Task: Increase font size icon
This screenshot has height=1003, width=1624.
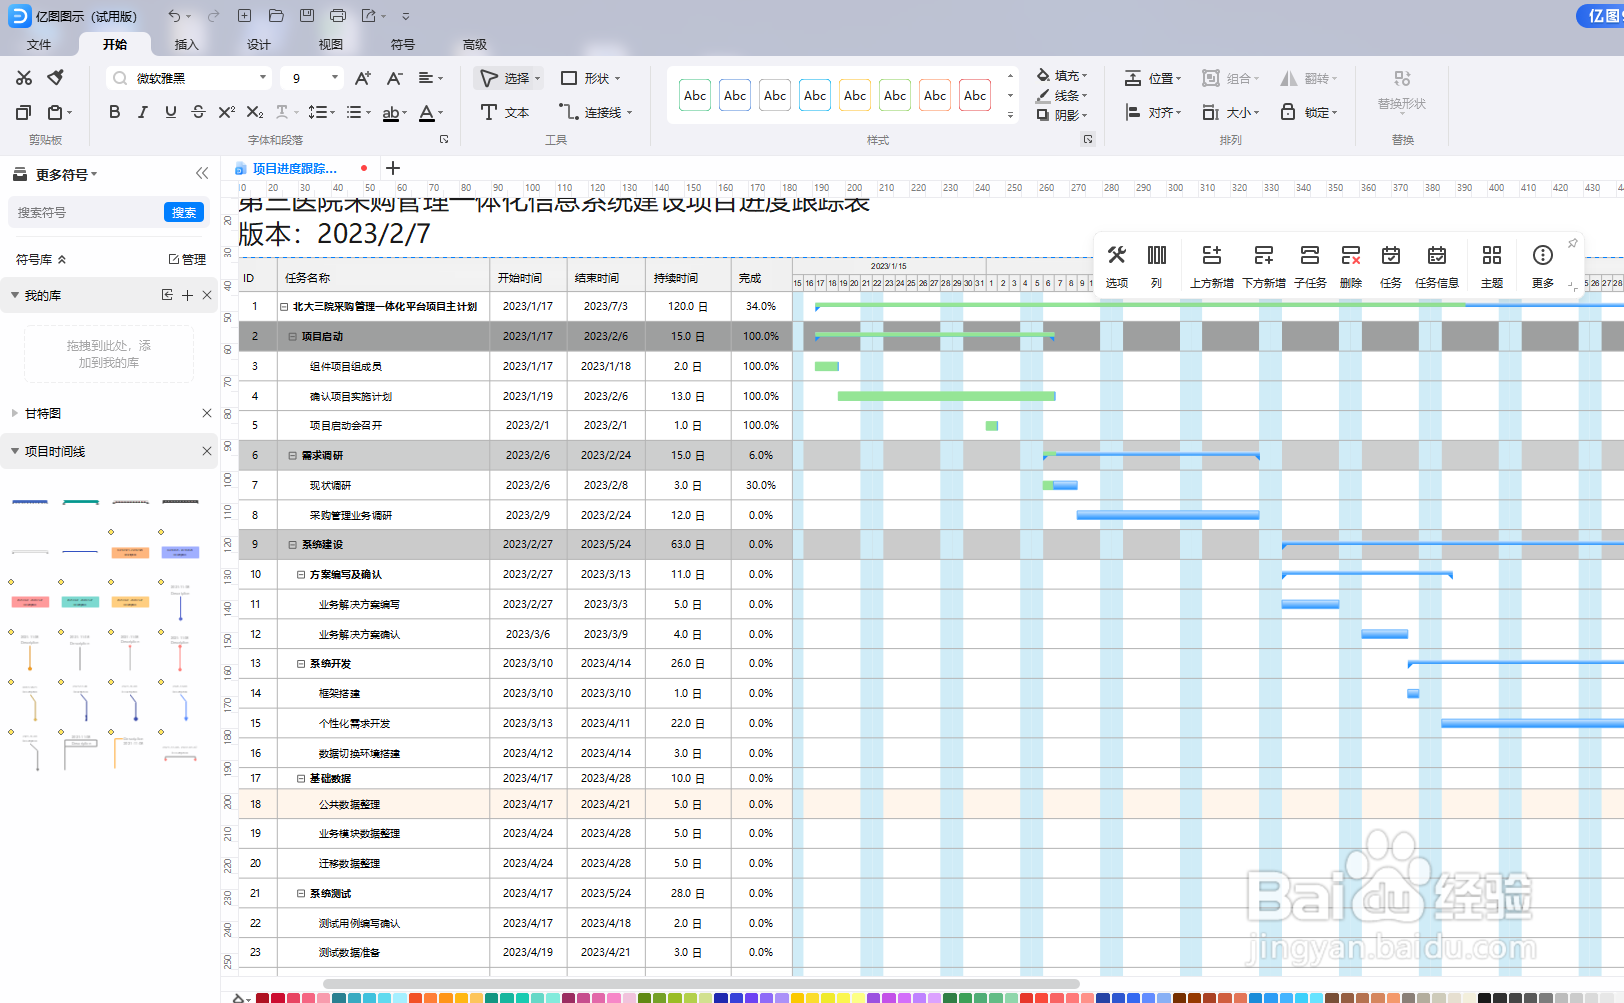Action: pos(363,78)
